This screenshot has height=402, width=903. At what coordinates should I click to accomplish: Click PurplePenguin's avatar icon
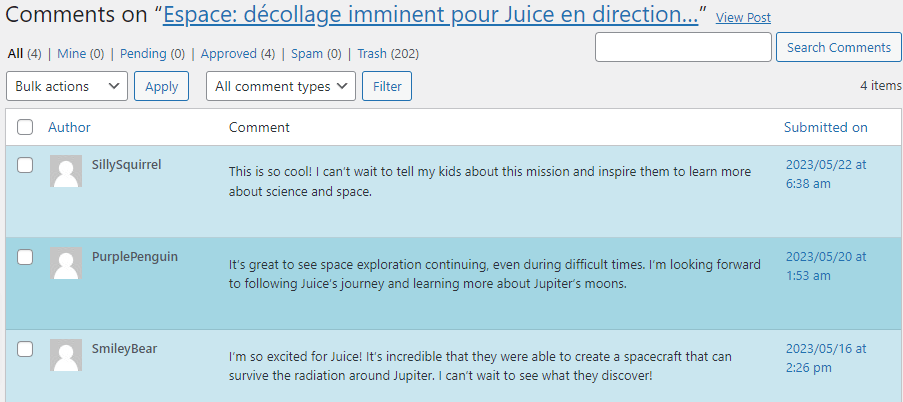click(x=66, y=263)
